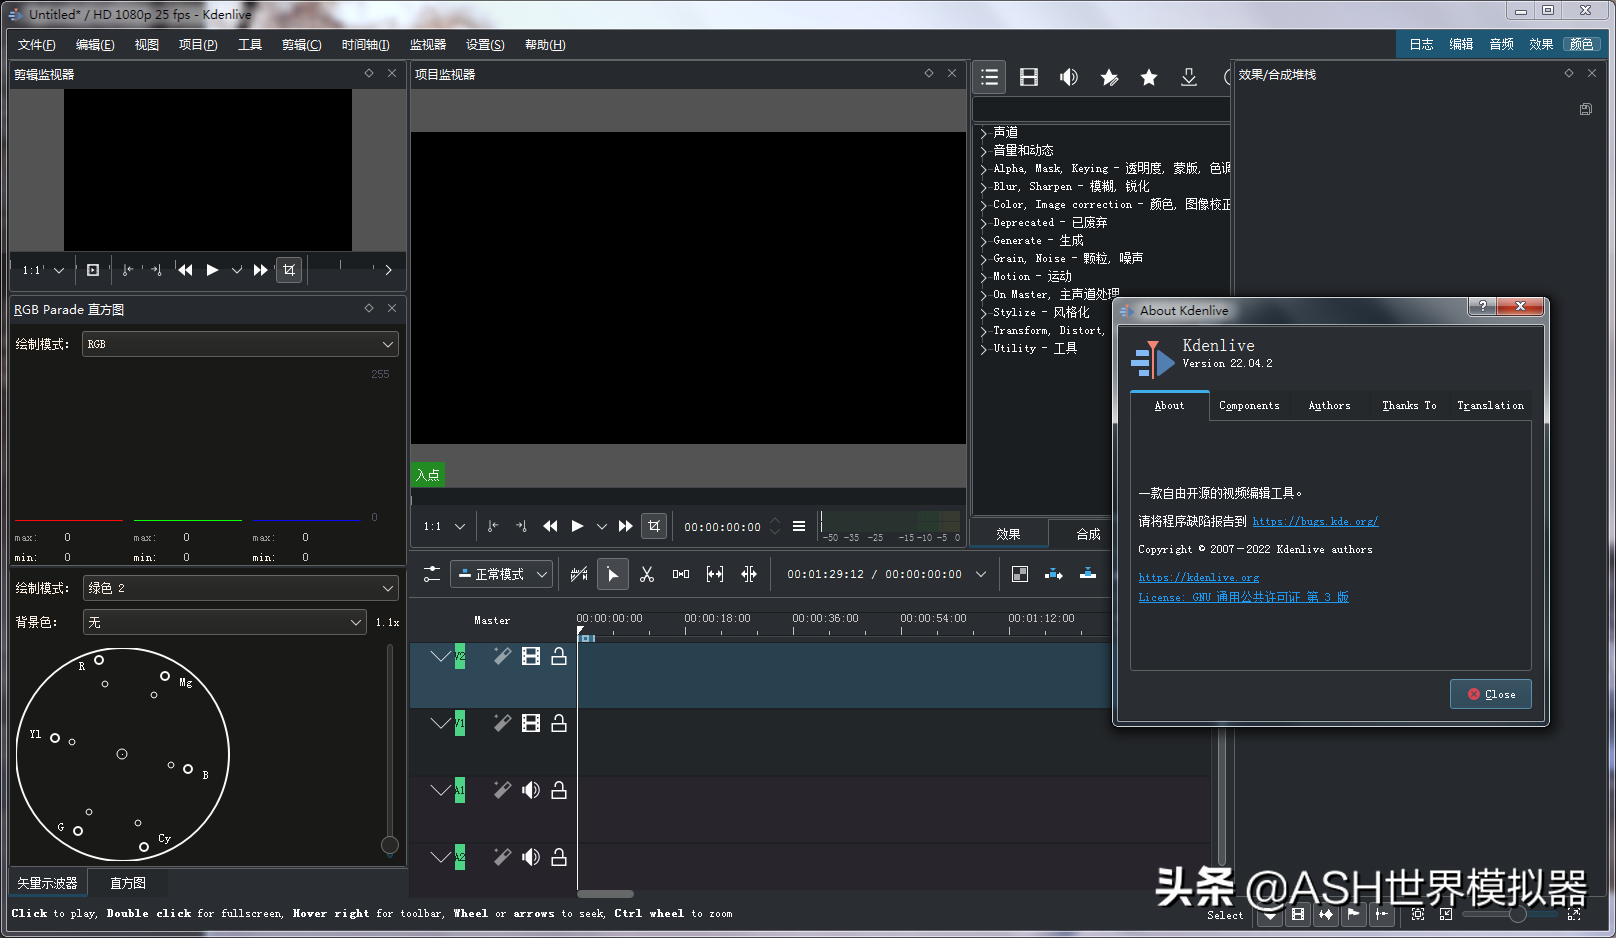The width and height of the screenshot is (1616, 938).
Task: Switch to 效果 layout button
Action: point(1541,45)
